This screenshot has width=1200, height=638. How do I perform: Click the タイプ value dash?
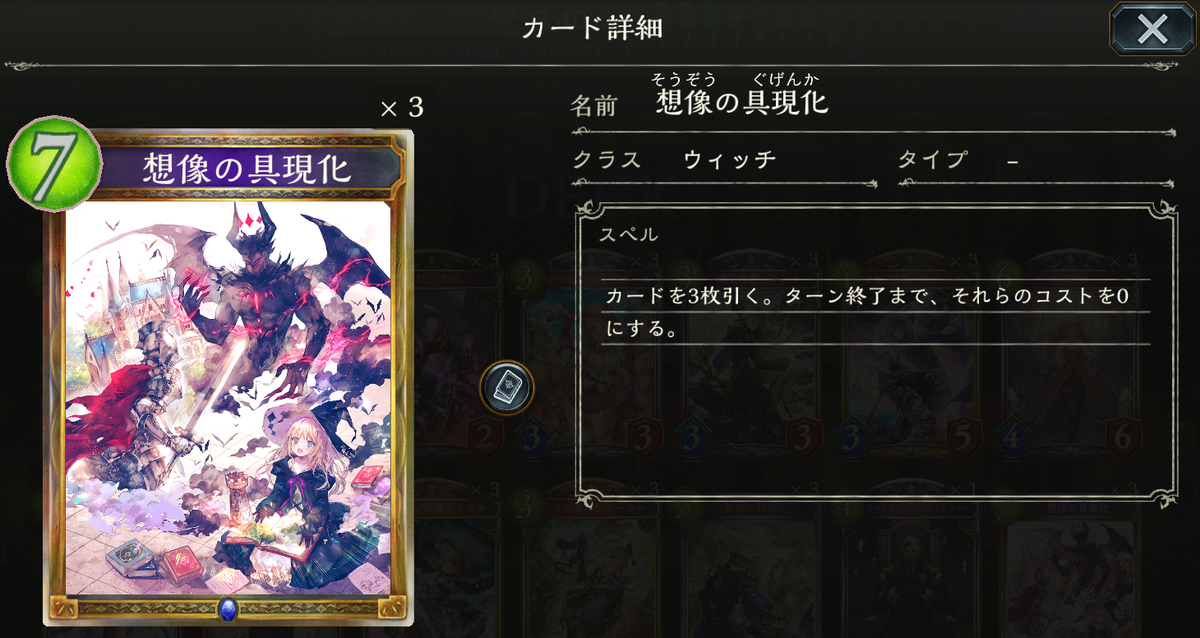(x=1013, y=161)
